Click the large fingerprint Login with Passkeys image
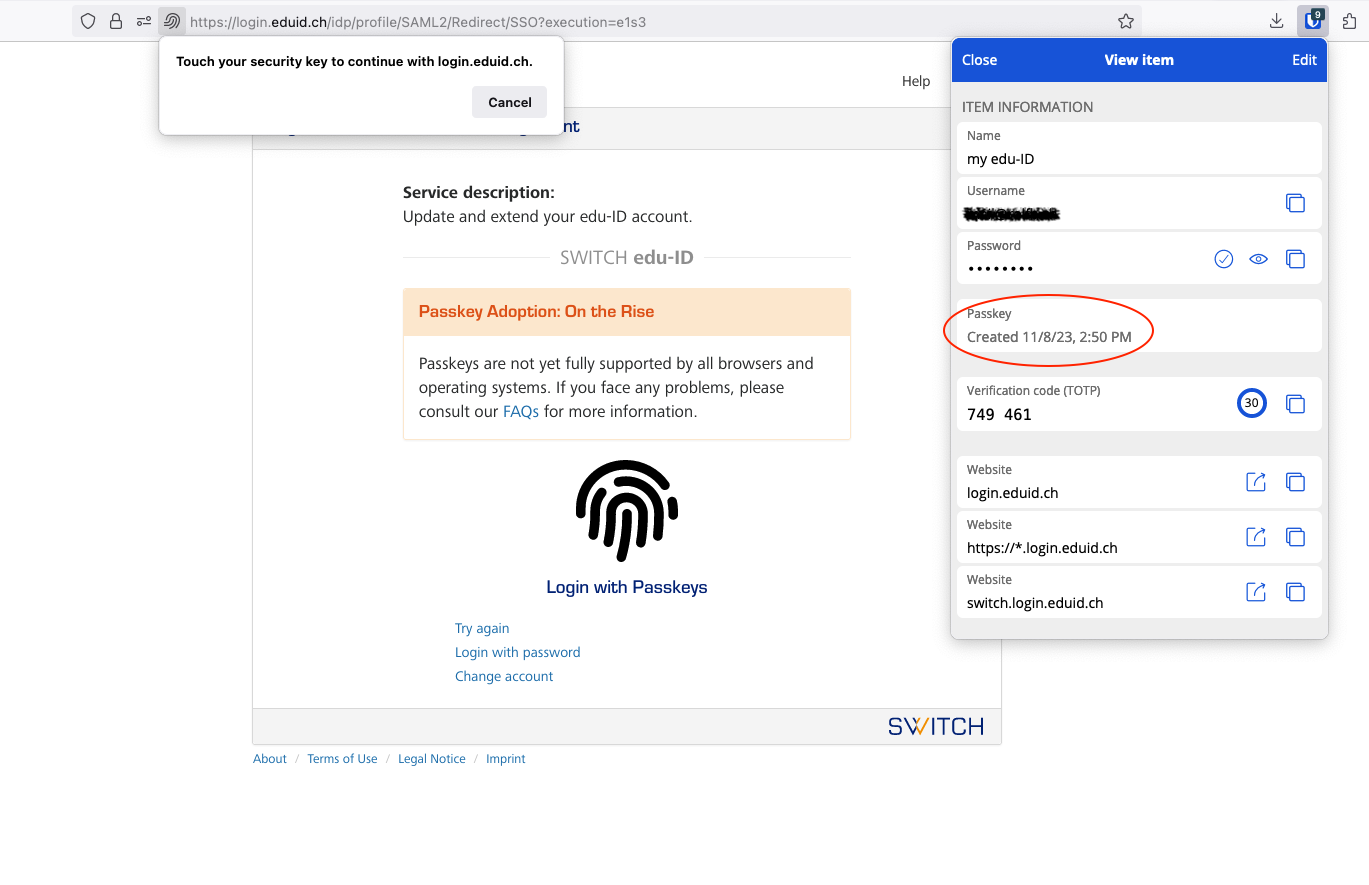The image size is (1369, 885). point(627,510)
